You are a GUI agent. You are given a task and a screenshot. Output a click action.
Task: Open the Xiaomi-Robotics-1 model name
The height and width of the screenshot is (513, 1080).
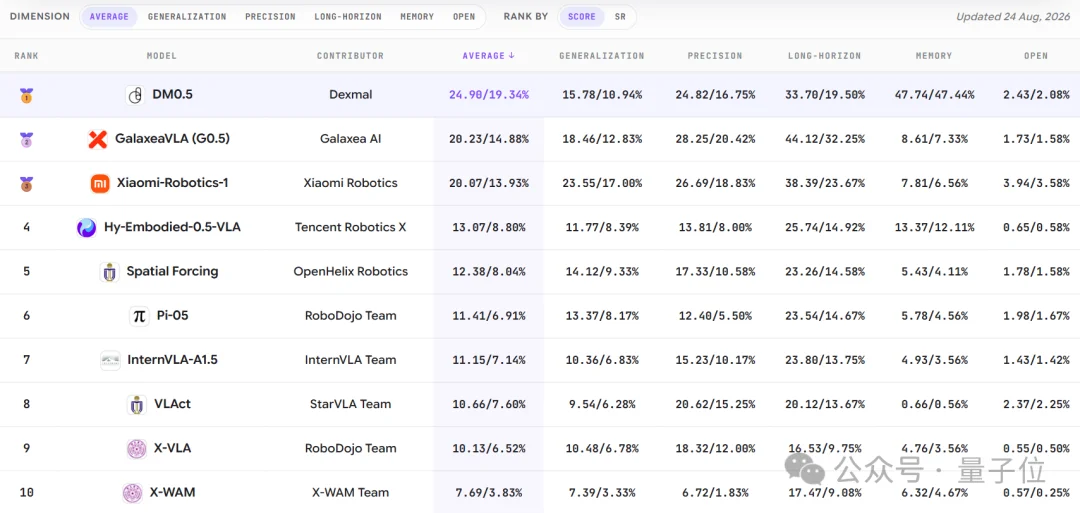(x=173, y=183)
